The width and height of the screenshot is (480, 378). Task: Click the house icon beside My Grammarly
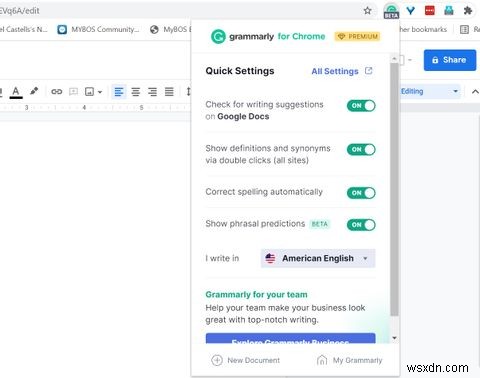click(322, 360)
